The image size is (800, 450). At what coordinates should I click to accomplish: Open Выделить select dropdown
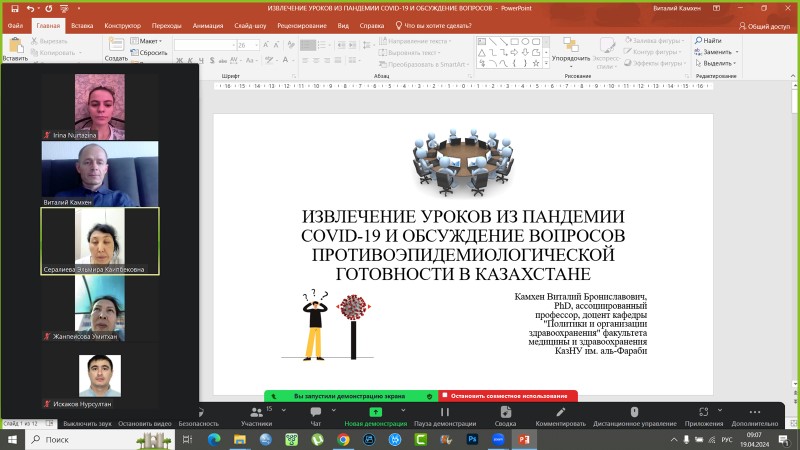[x=715, y=63]
